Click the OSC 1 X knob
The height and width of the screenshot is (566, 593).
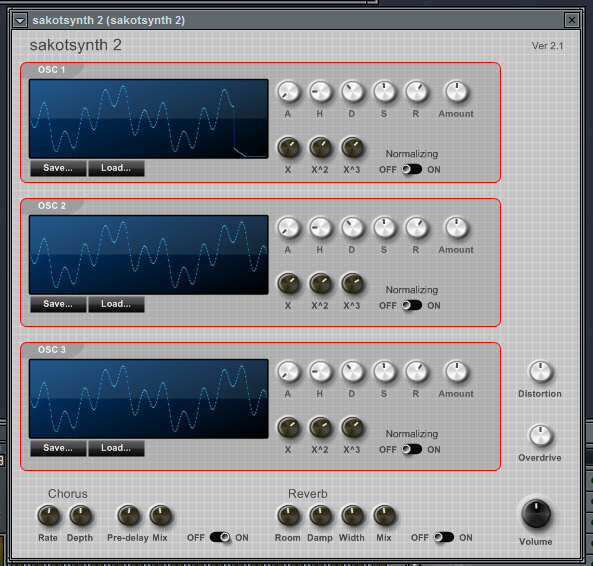point(288,147)
